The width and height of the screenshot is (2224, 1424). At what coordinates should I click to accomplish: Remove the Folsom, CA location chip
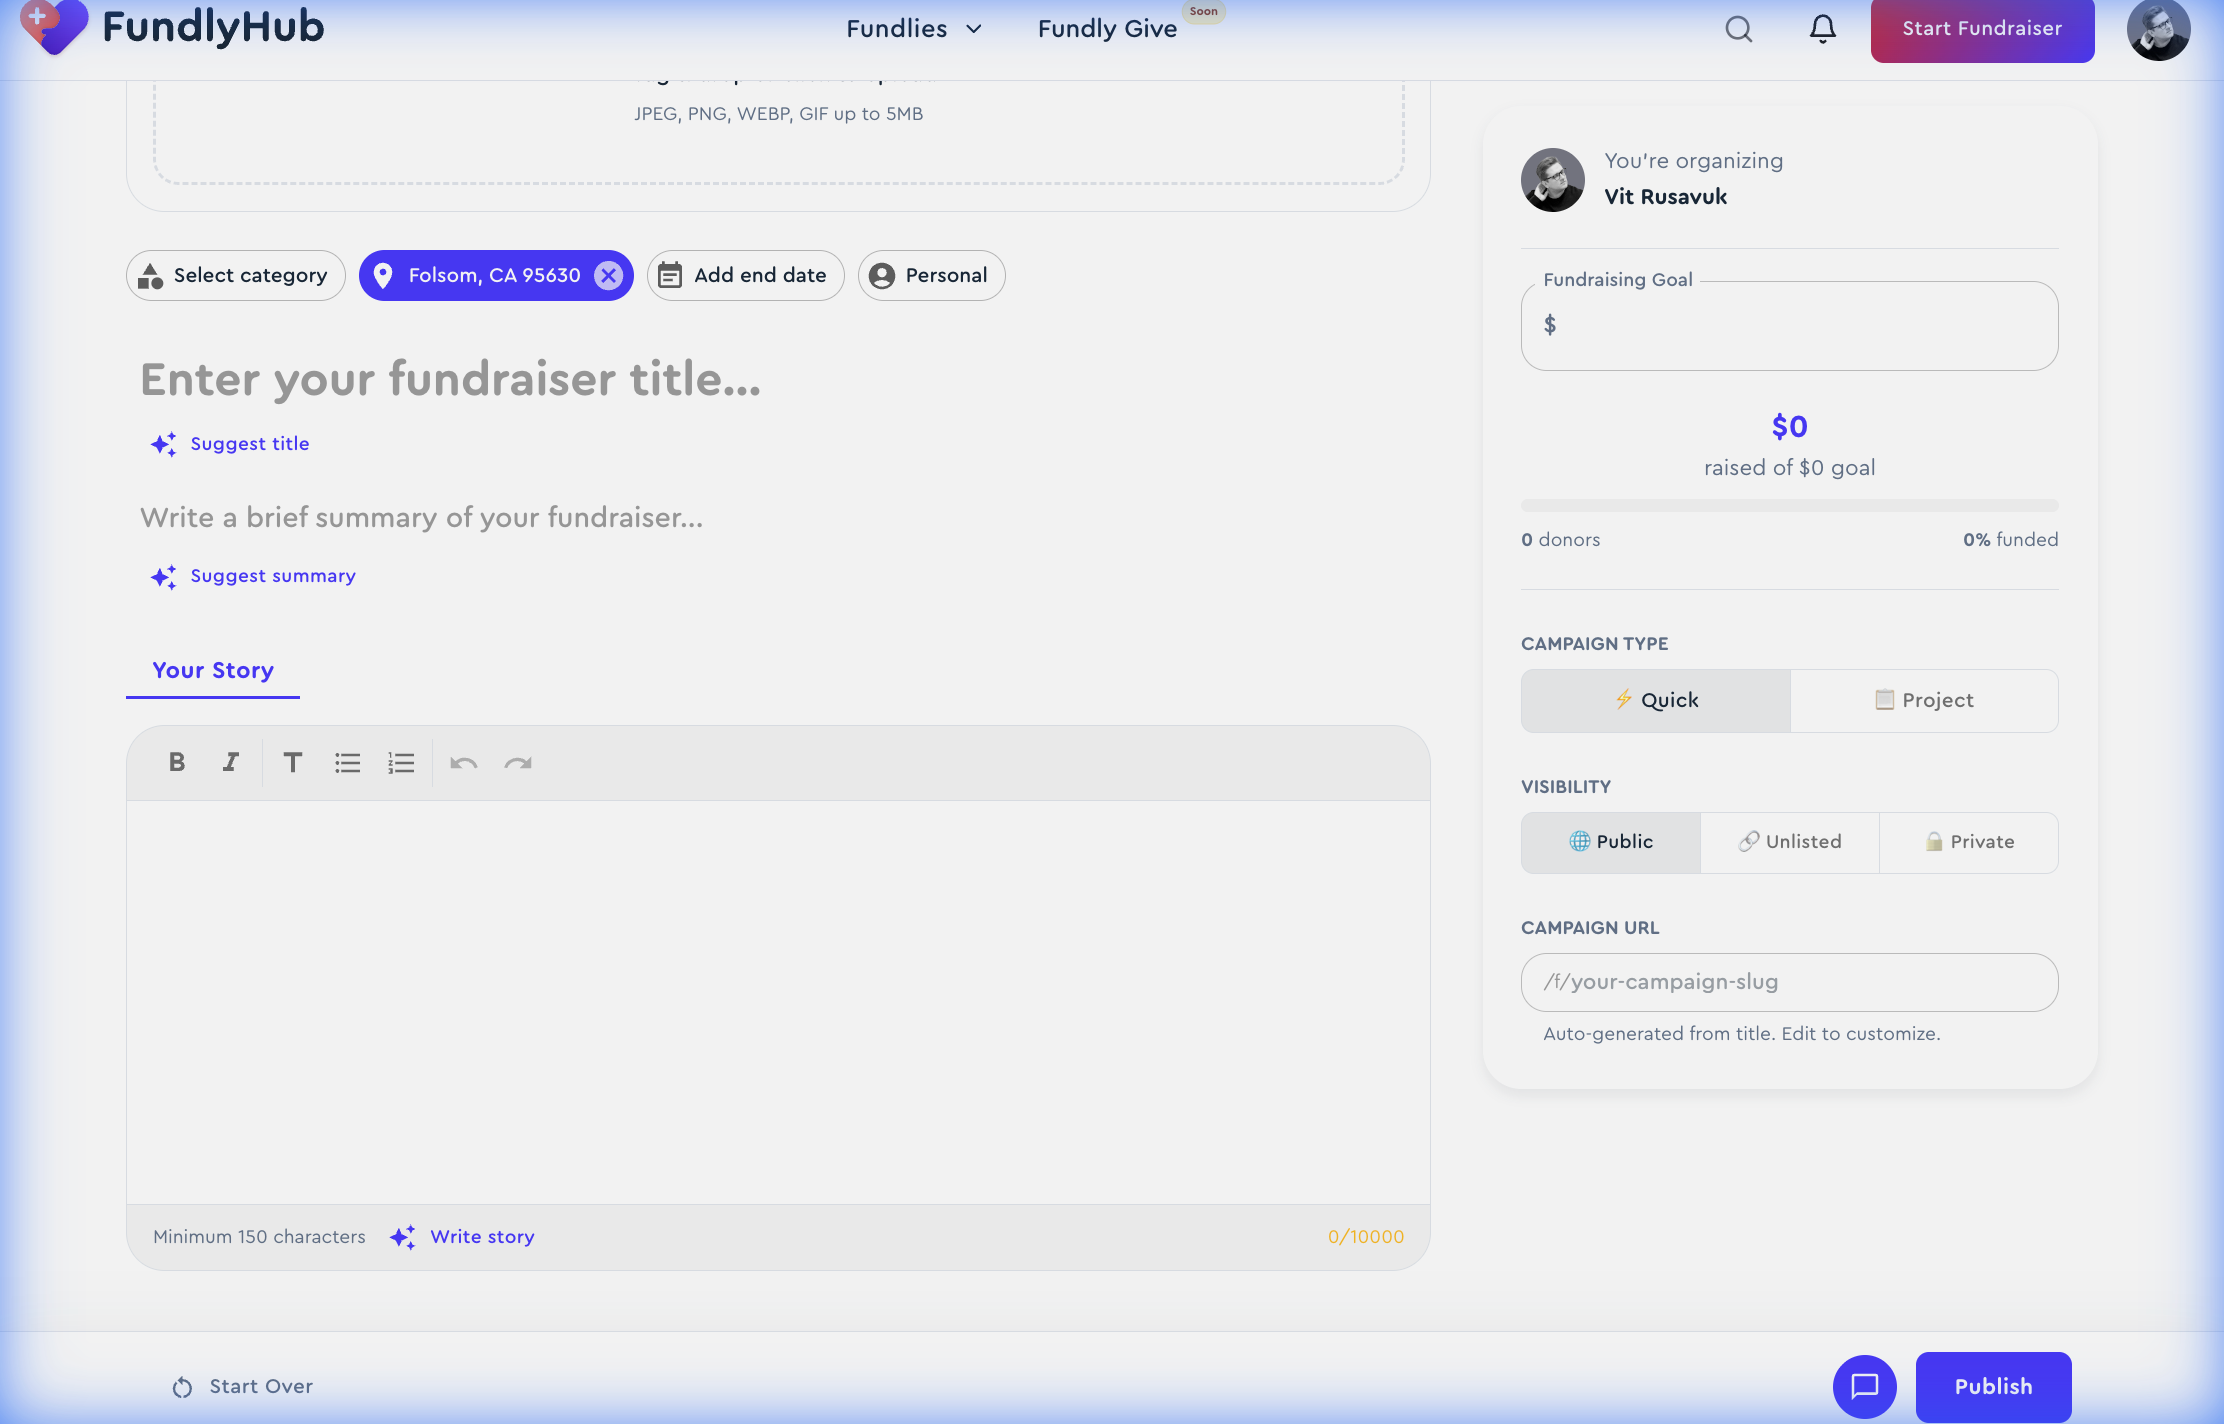coord(608,275)
